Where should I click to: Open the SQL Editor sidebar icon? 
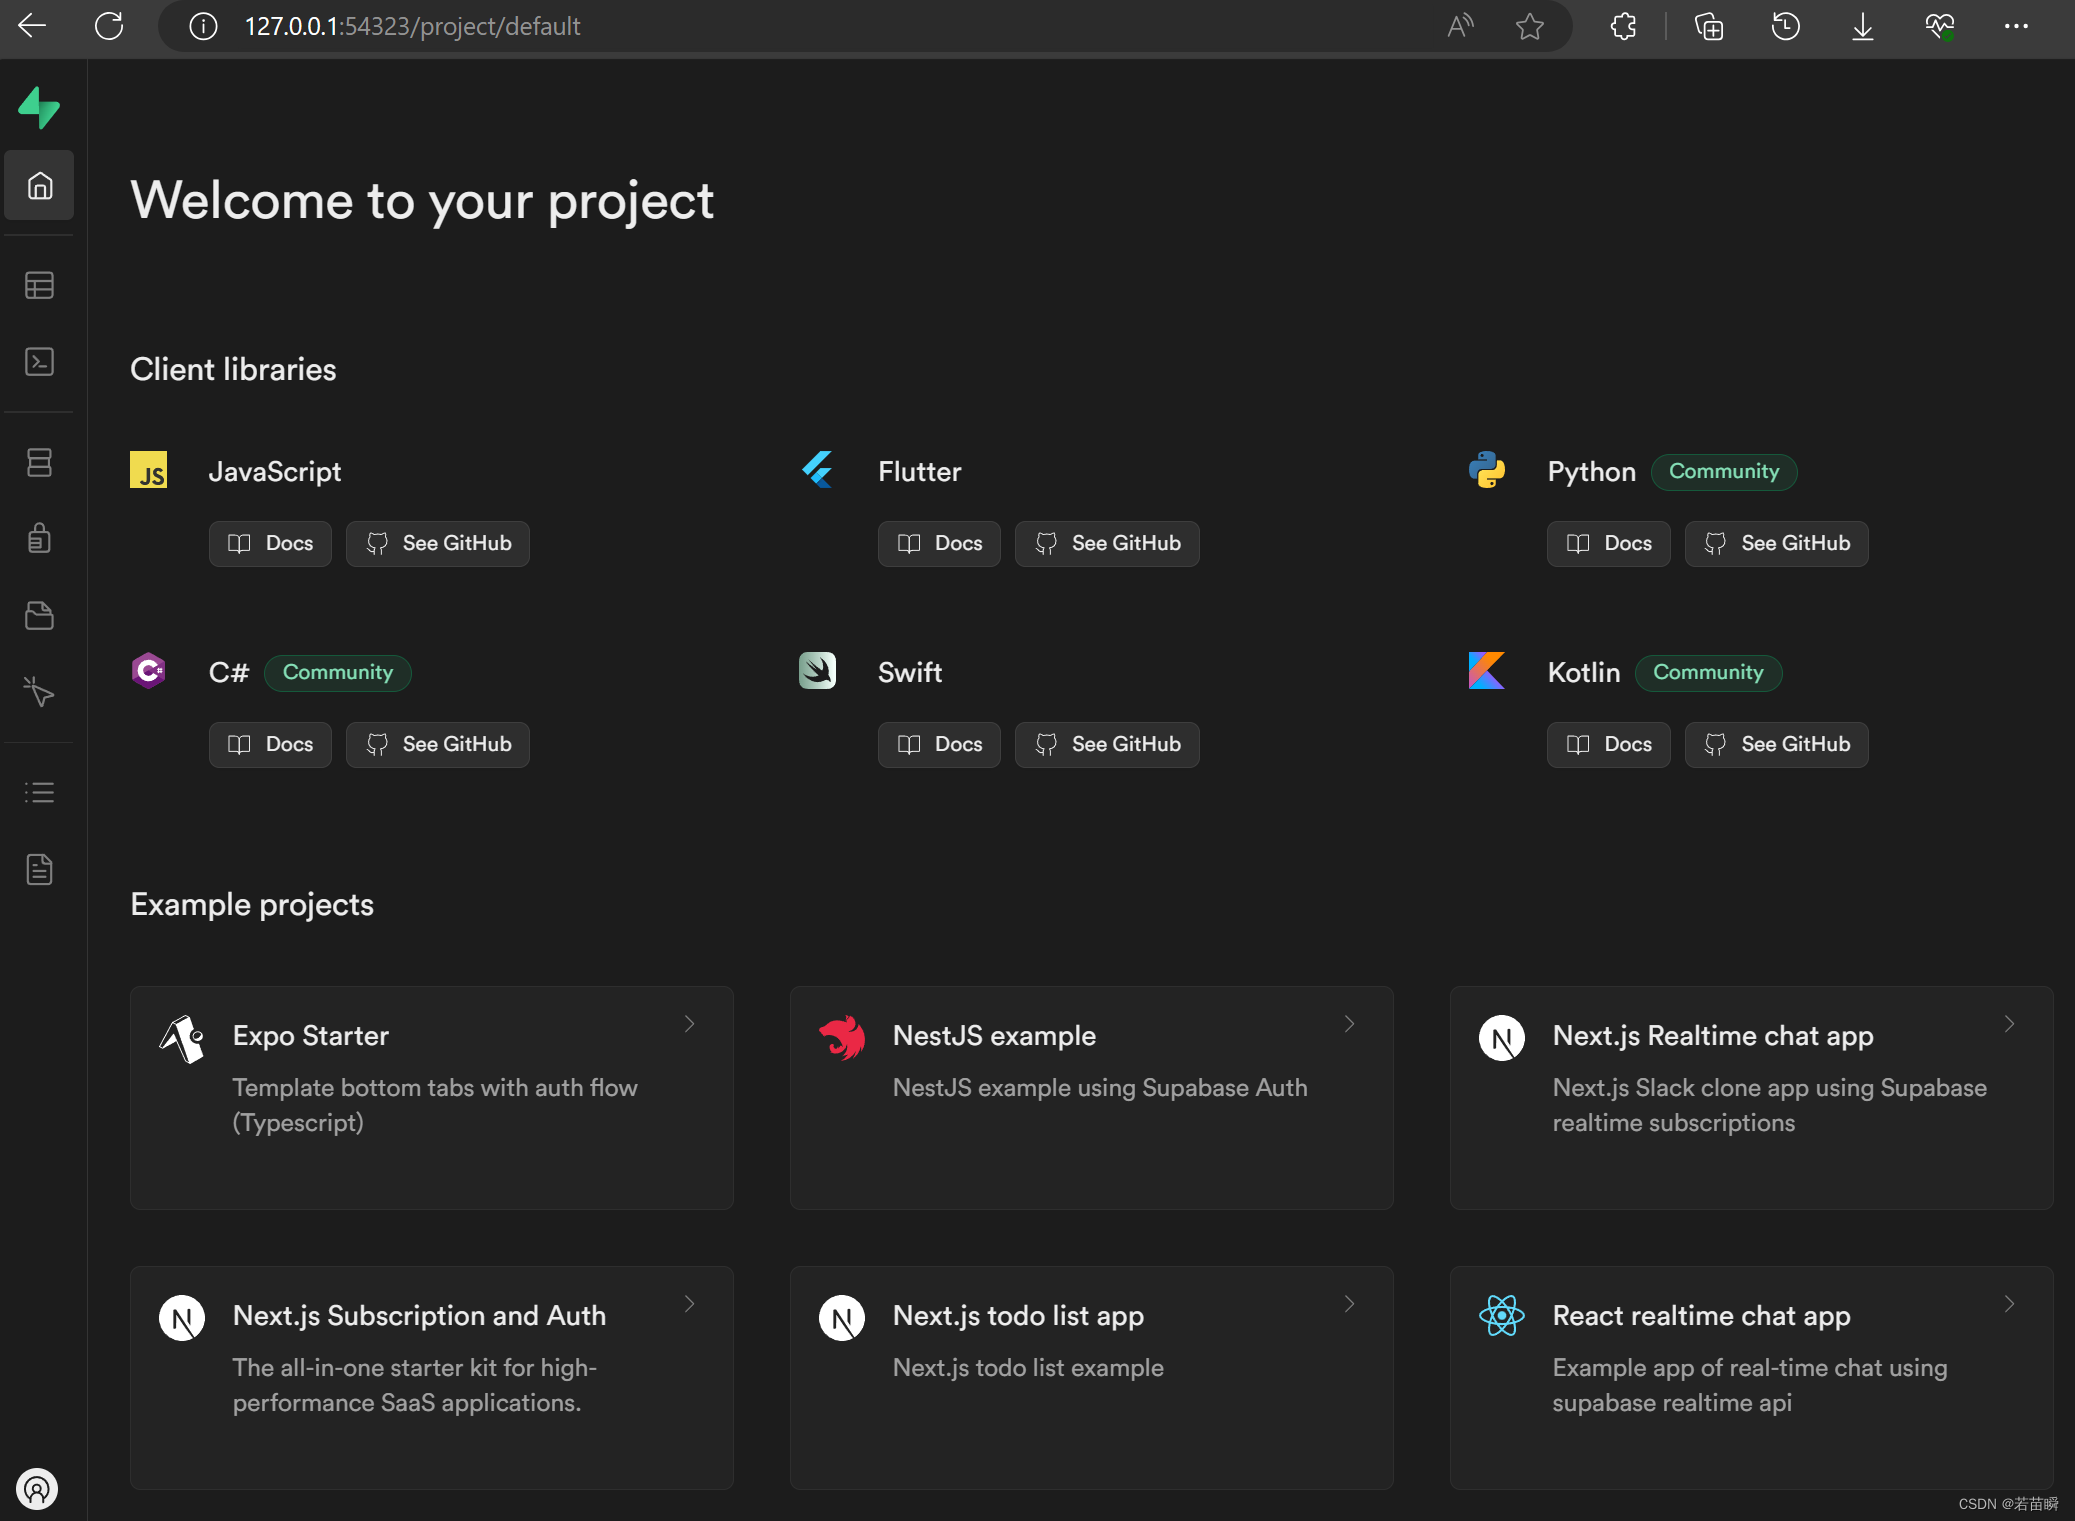39,362
